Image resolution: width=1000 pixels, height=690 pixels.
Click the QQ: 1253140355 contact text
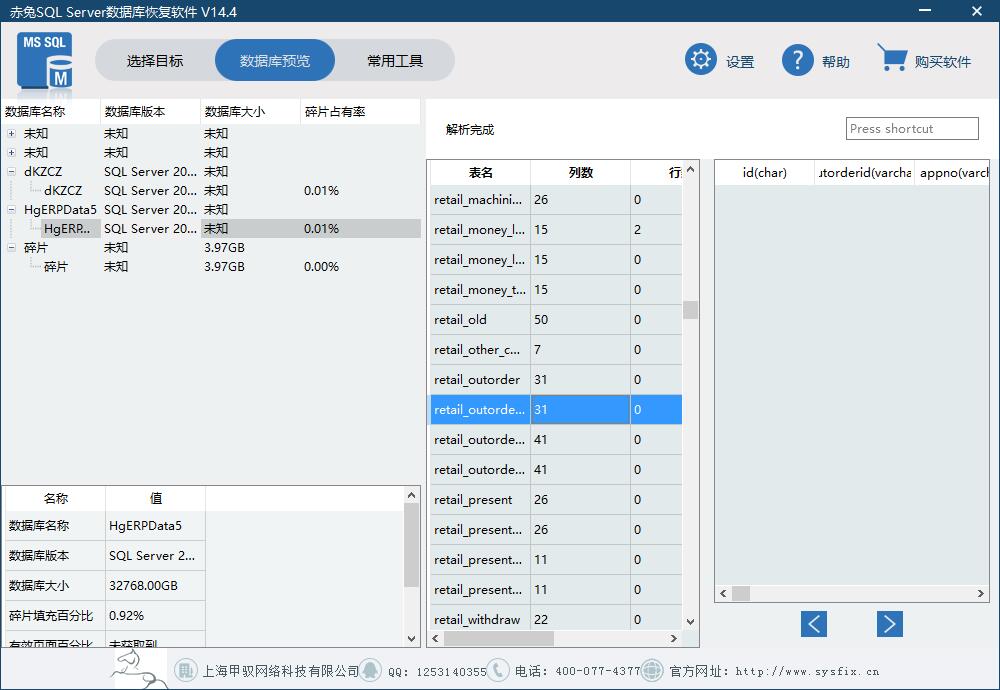437,672
